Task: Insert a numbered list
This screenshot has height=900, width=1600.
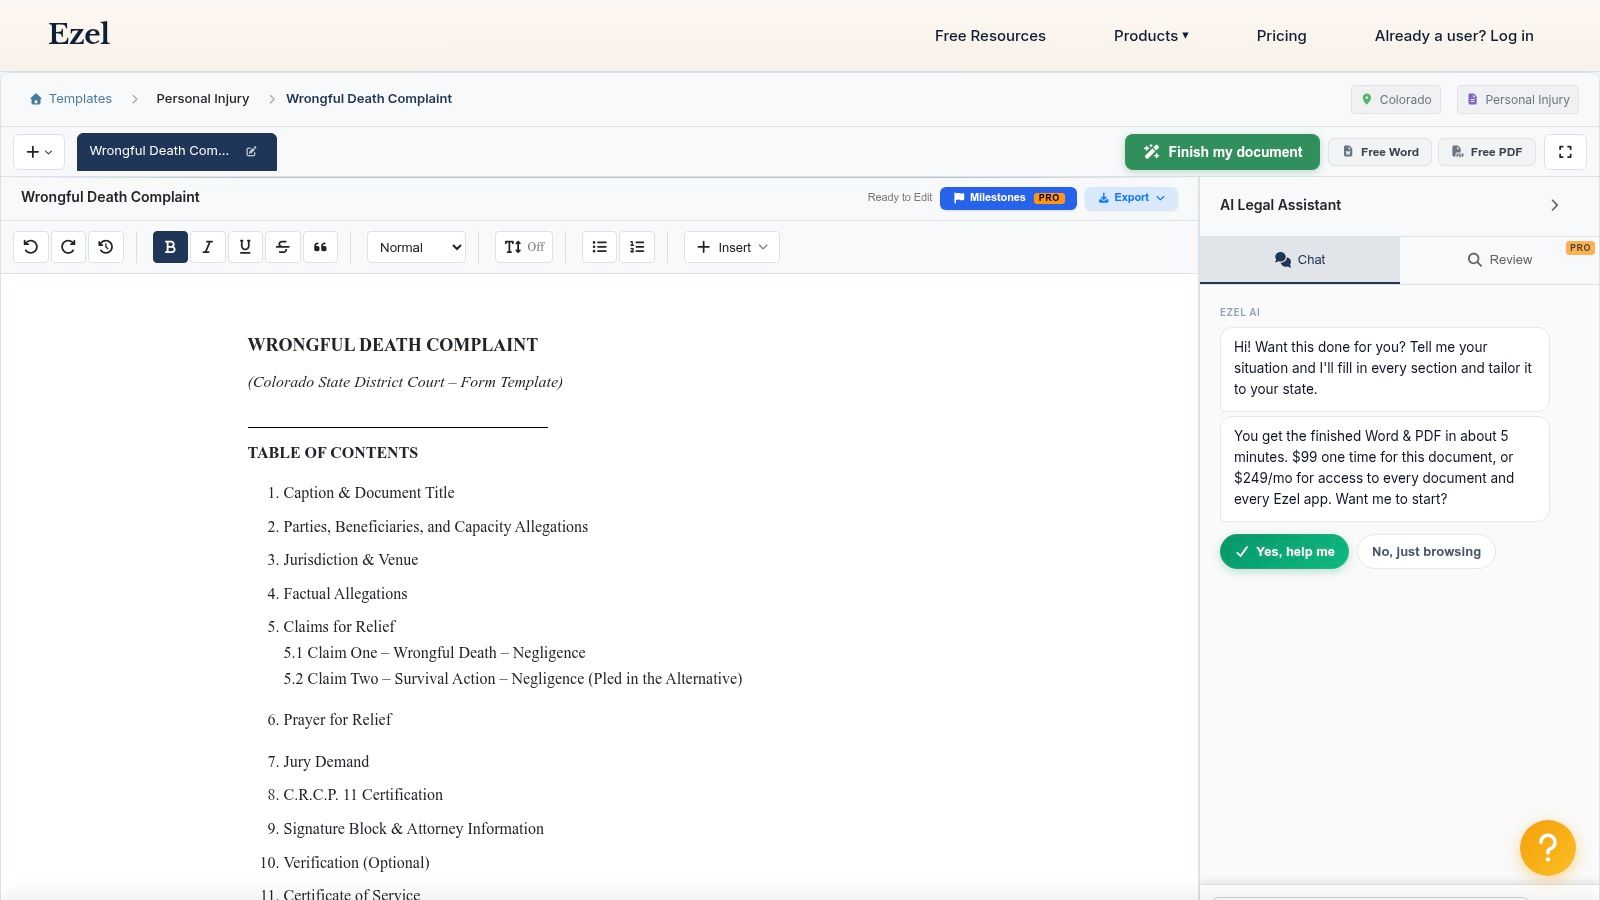Action: click(637, 247)
